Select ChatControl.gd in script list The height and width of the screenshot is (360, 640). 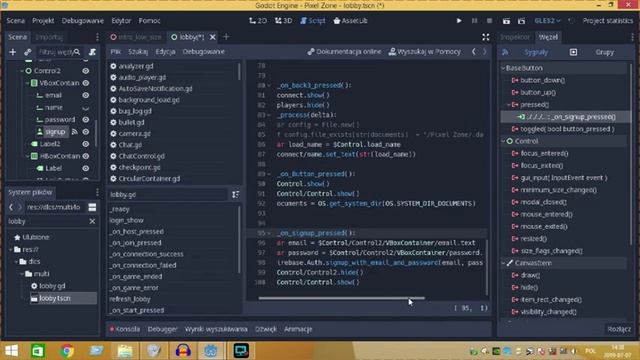pos(141,156)
